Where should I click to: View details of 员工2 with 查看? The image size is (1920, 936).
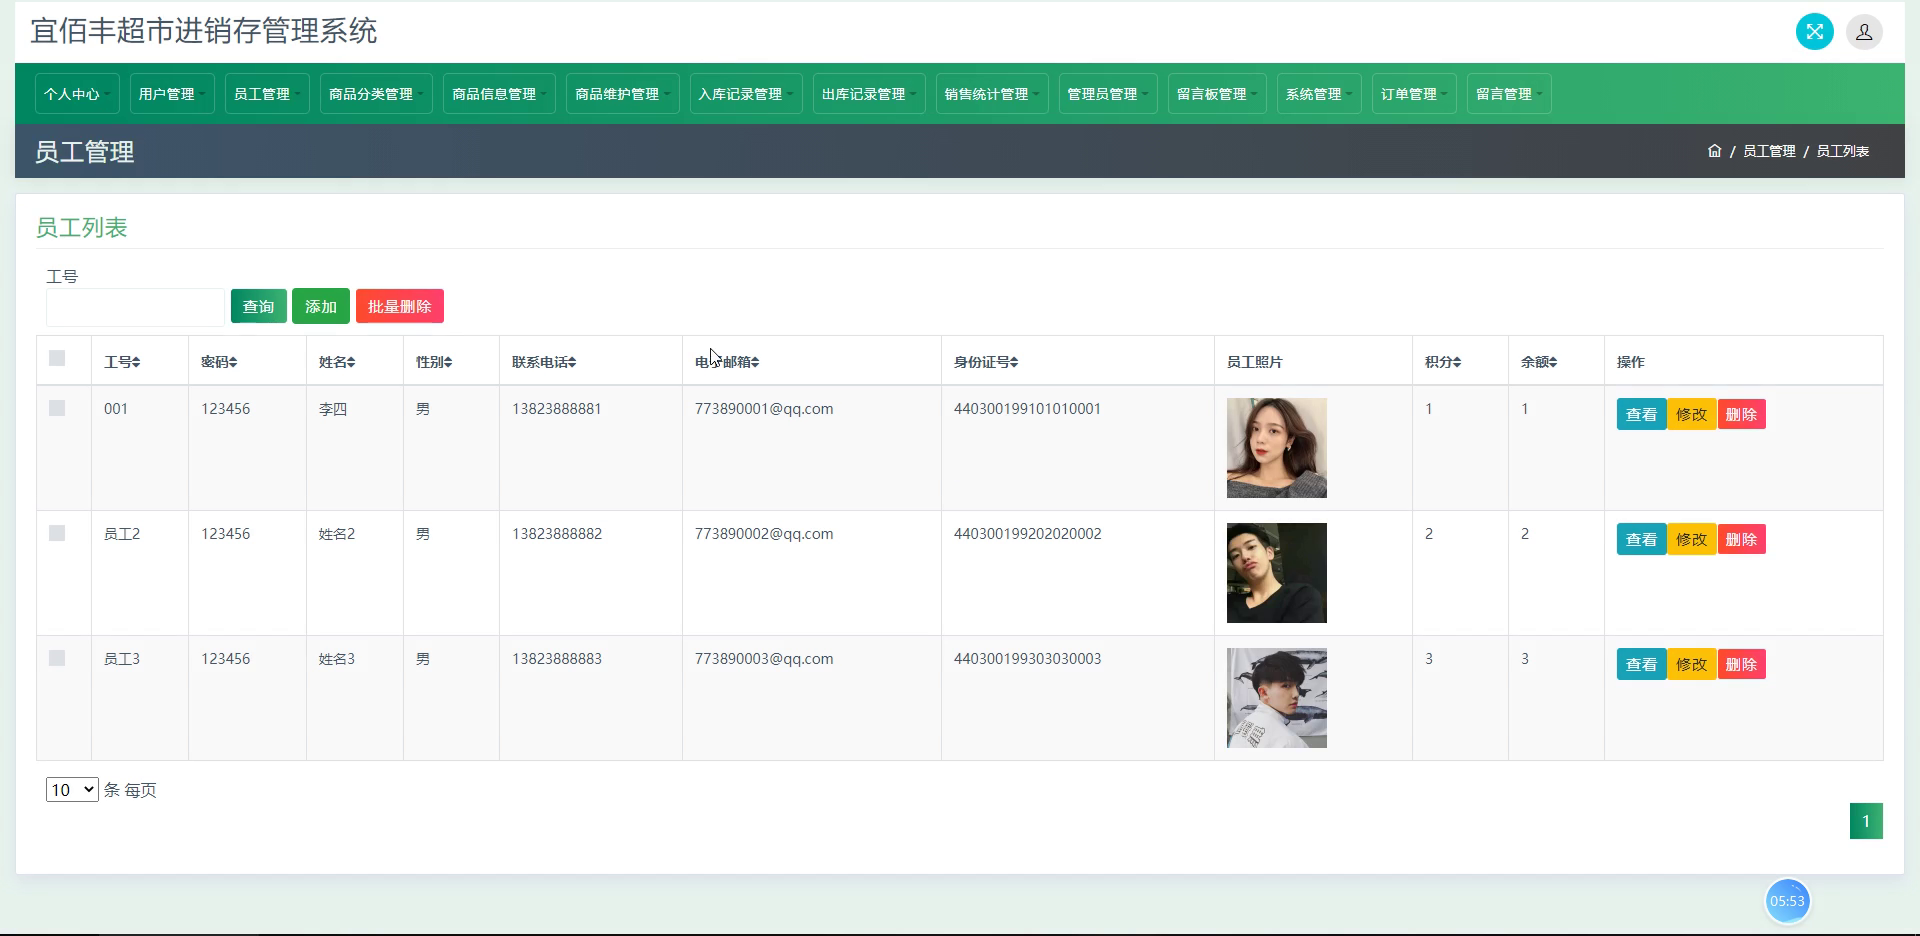coord(1642,539)
